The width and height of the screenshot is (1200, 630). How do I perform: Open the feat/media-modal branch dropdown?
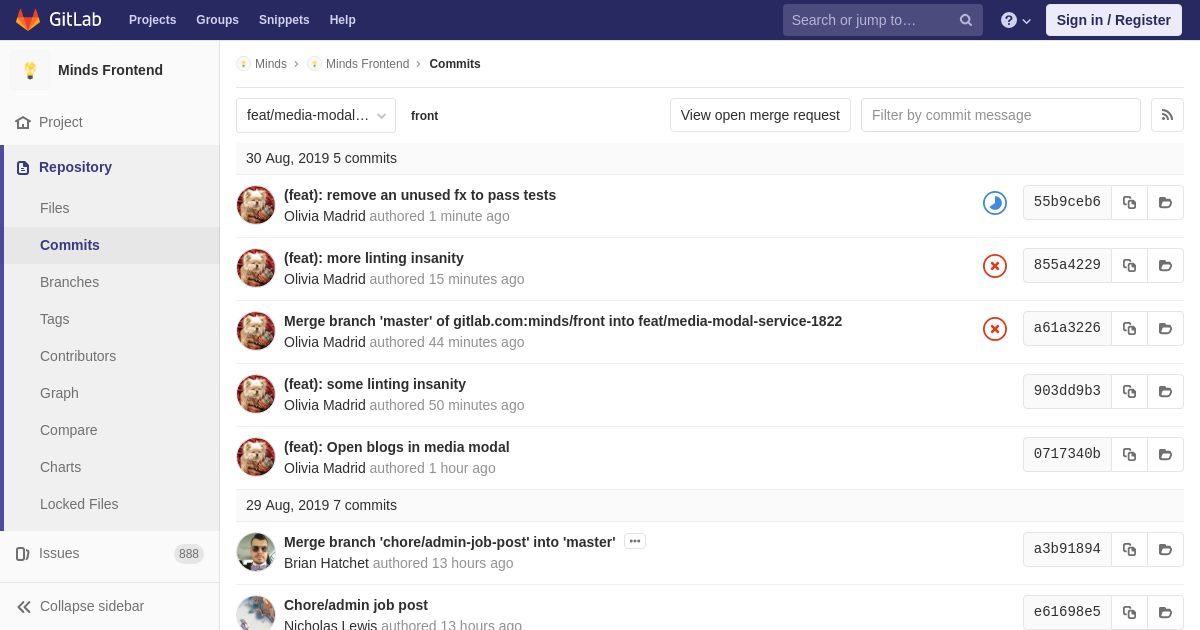316,115
